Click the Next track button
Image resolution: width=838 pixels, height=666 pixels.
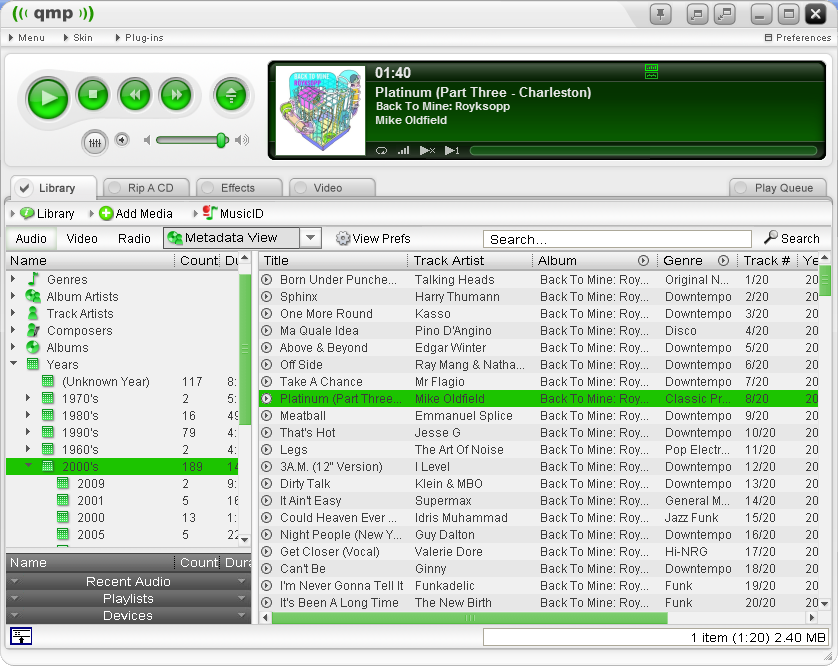(176, 95)
